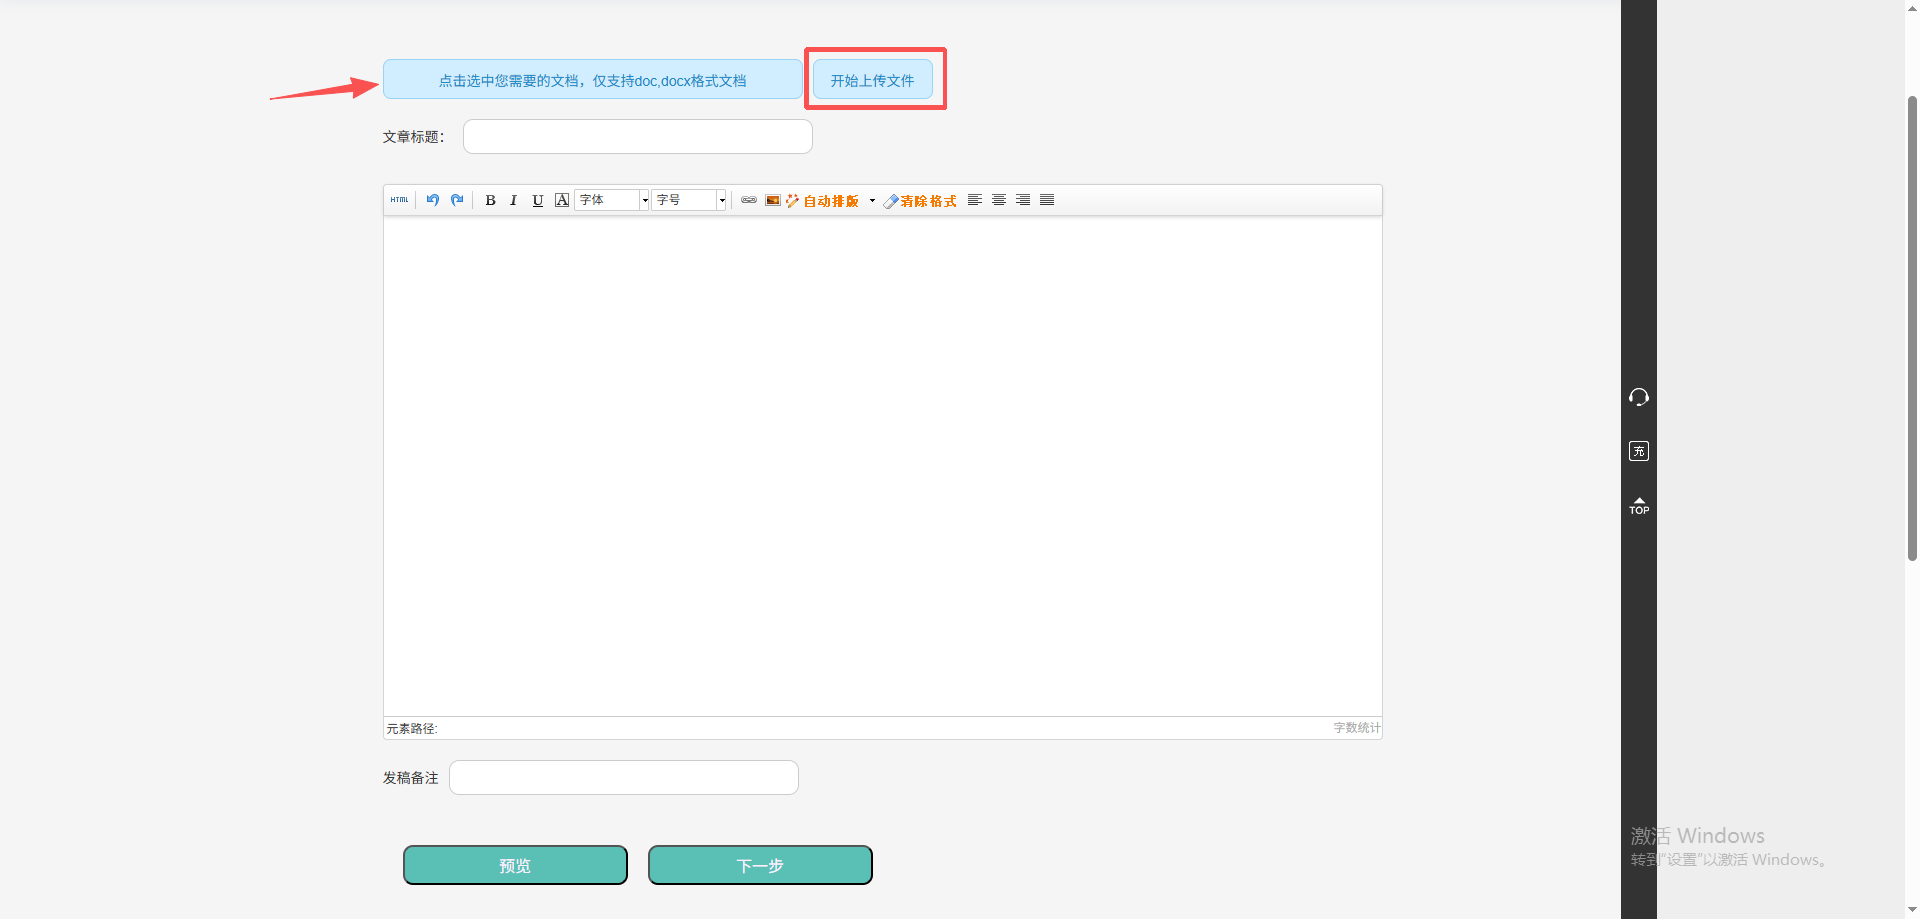
Task: Click the undo arrow icon
Action: pyautogui.click(x=433, y=200)
